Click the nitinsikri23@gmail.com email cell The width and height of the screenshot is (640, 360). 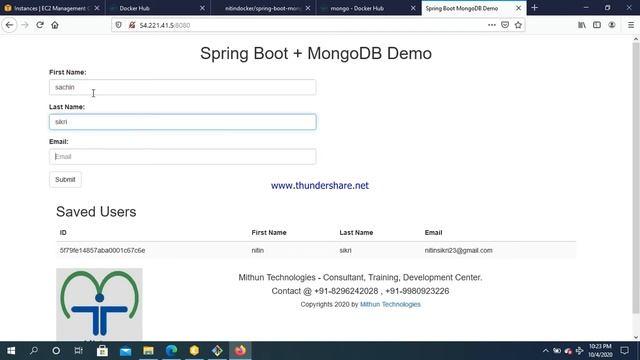pyautogui.click(x=458, y=251)
